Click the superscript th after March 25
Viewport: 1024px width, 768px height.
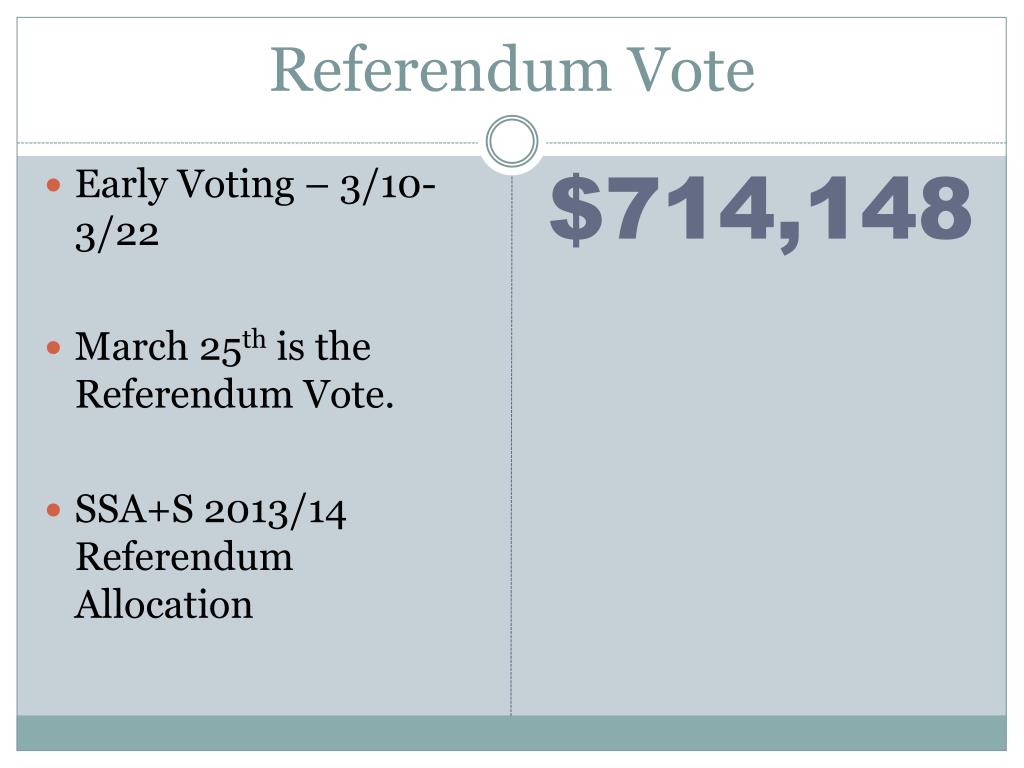tap(254, 340)
